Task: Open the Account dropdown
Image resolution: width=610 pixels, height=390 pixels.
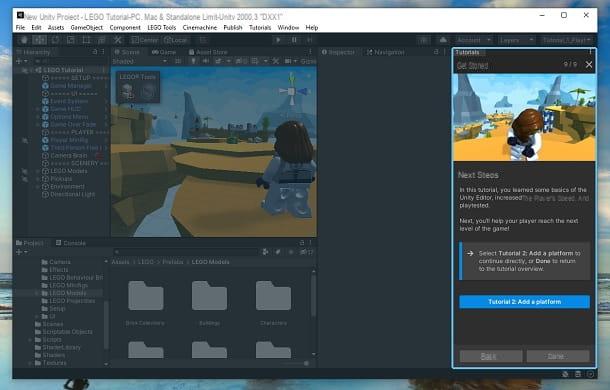Action: pos(473,40)
